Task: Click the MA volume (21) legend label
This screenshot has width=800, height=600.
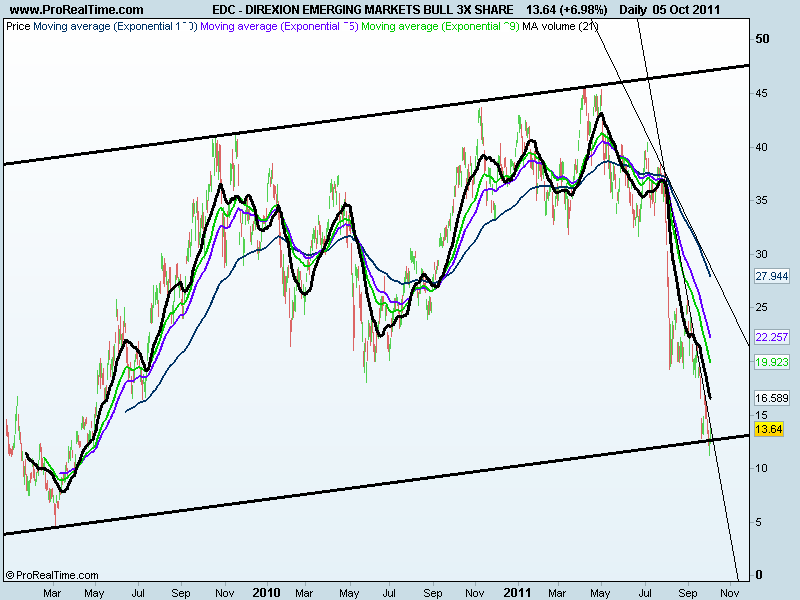Action: click(x=559, y=26)
